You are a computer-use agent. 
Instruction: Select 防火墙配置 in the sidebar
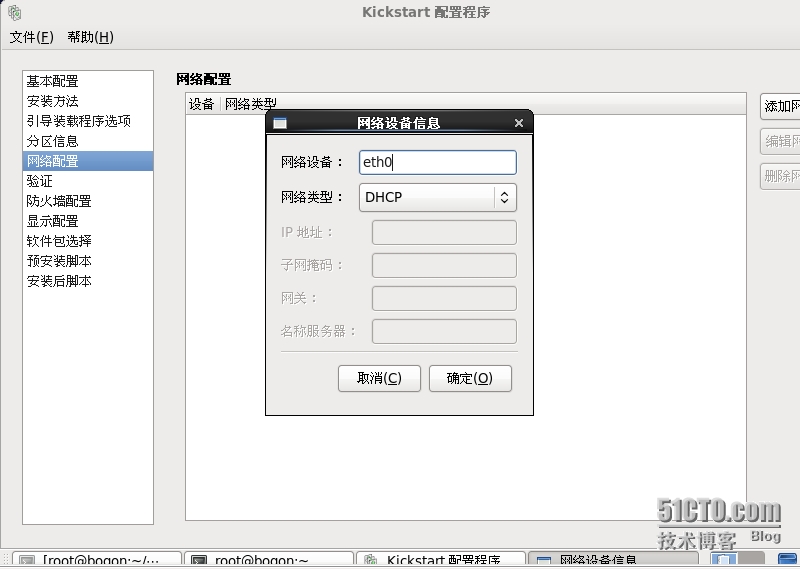(88, 201)
